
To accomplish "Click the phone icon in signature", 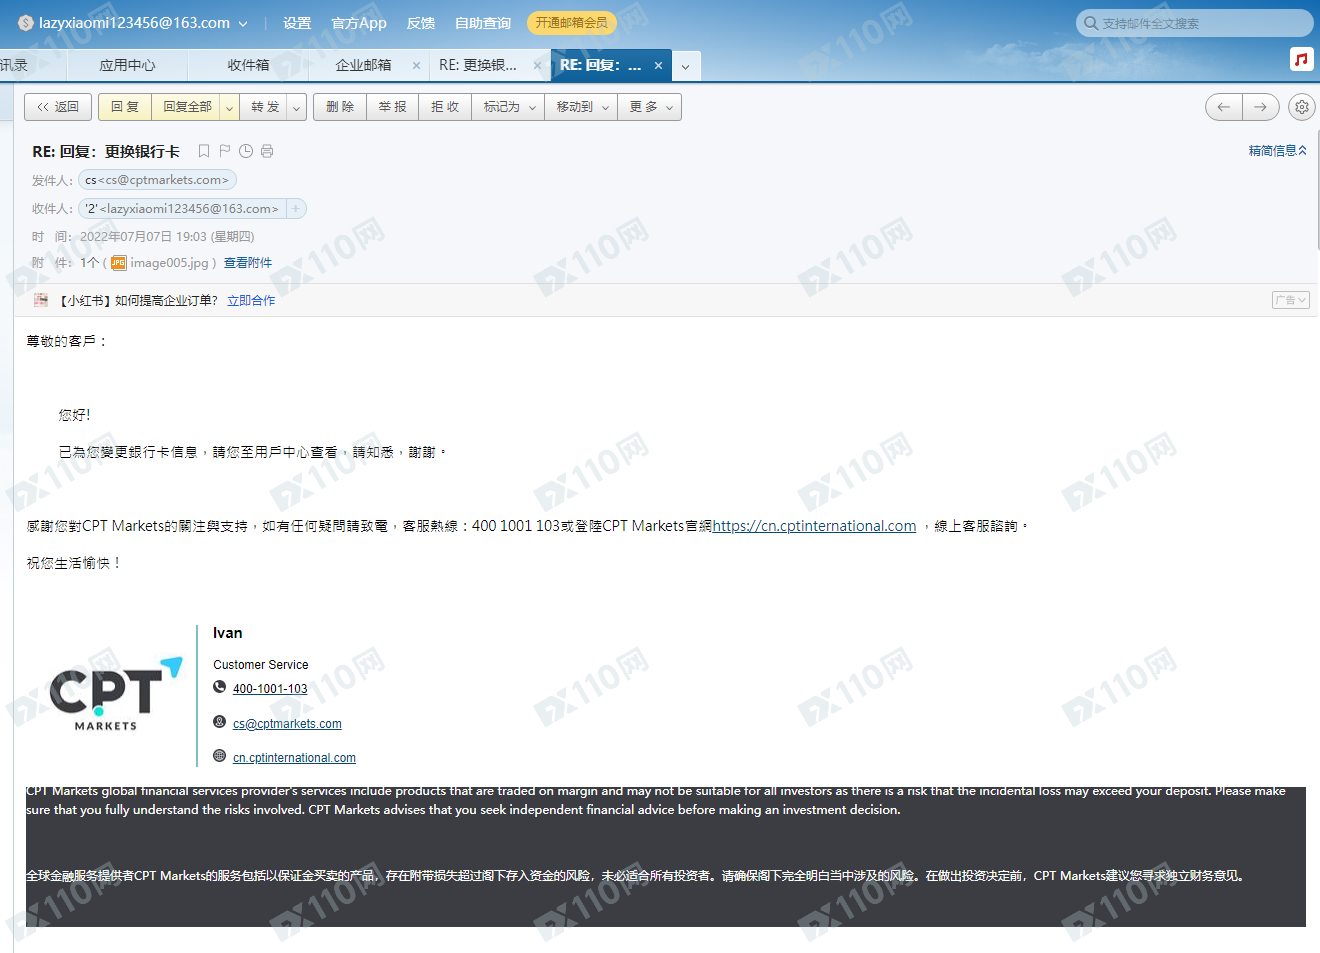I will point(220,687).
